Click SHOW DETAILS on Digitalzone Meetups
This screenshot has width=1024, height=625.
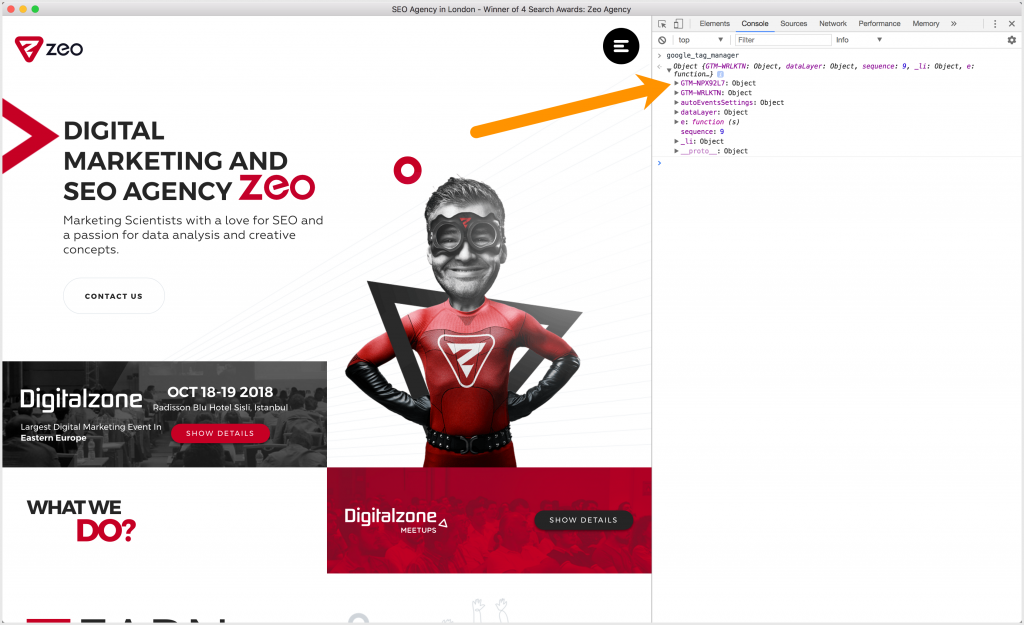coord(583,520)
